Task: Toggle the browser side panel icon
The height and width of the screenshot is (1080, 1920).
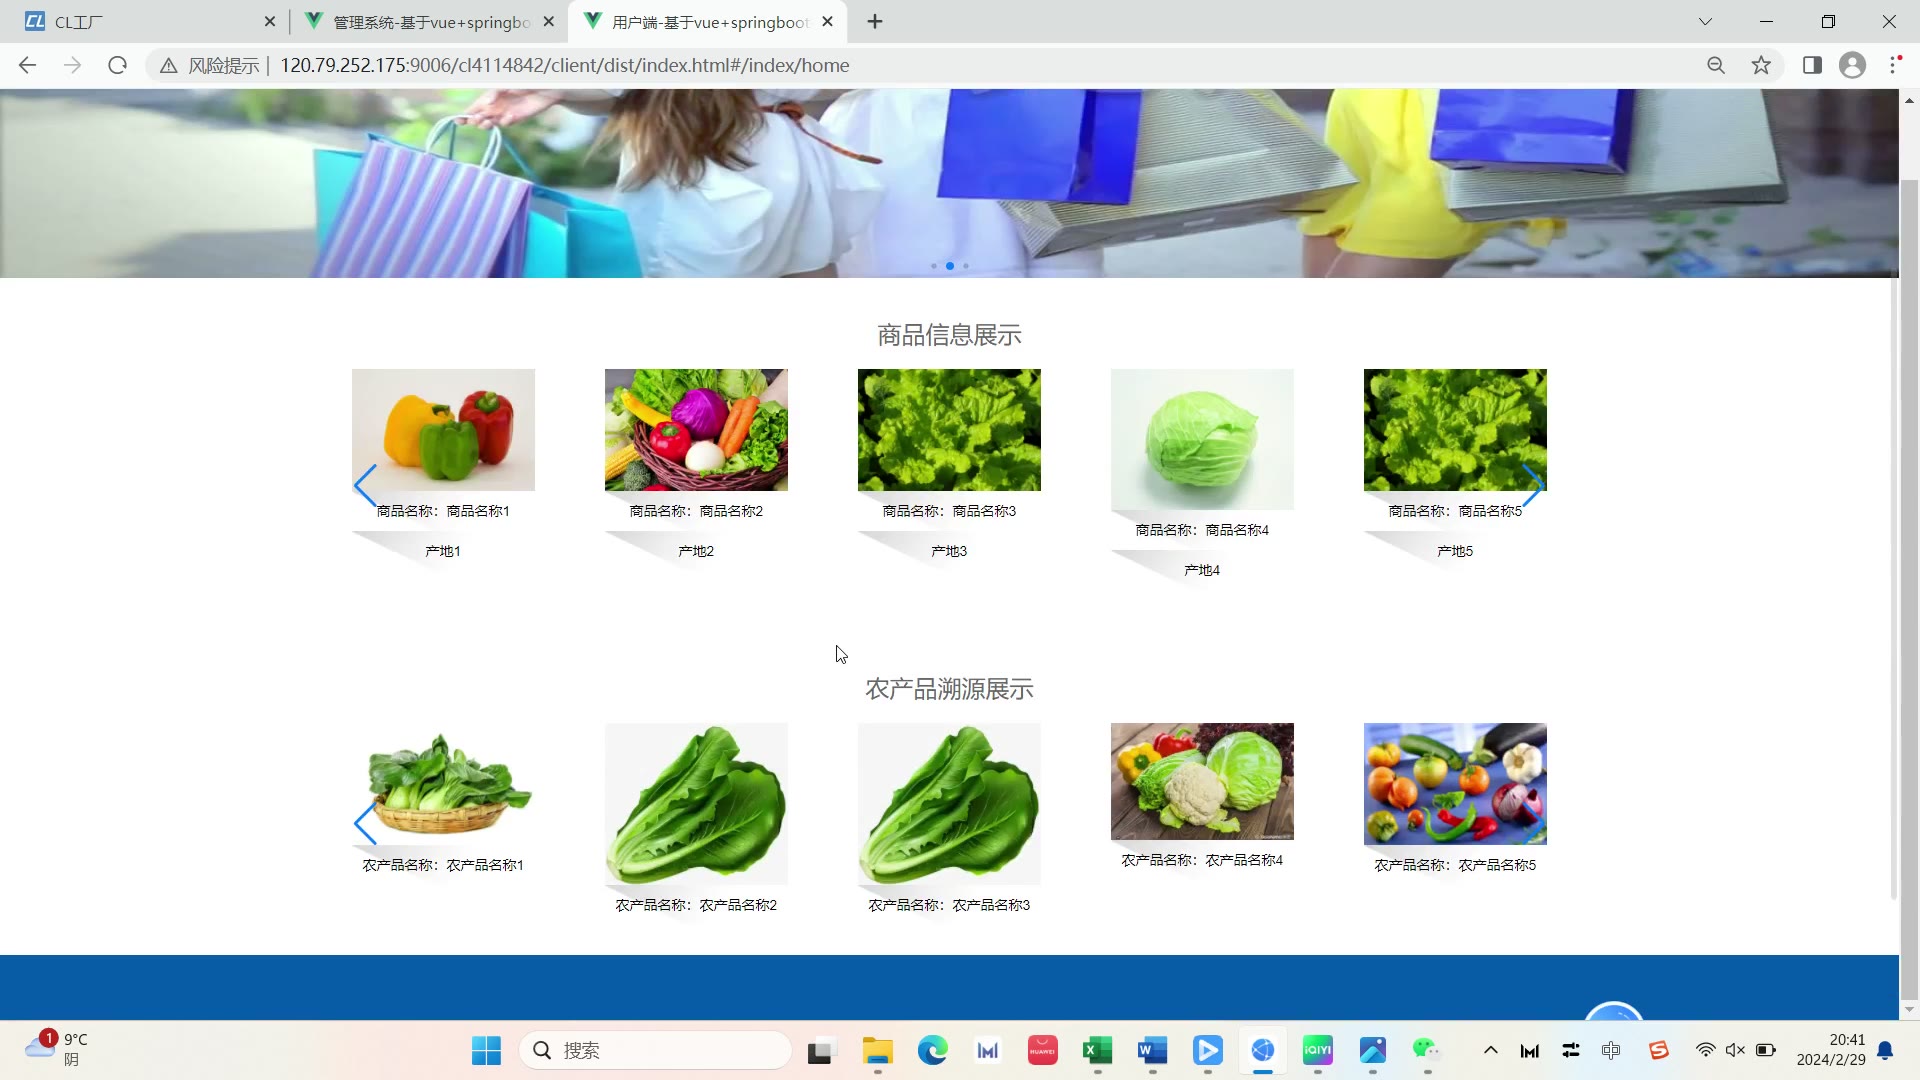Action: pyautogui.click(x=1812, y=65)
